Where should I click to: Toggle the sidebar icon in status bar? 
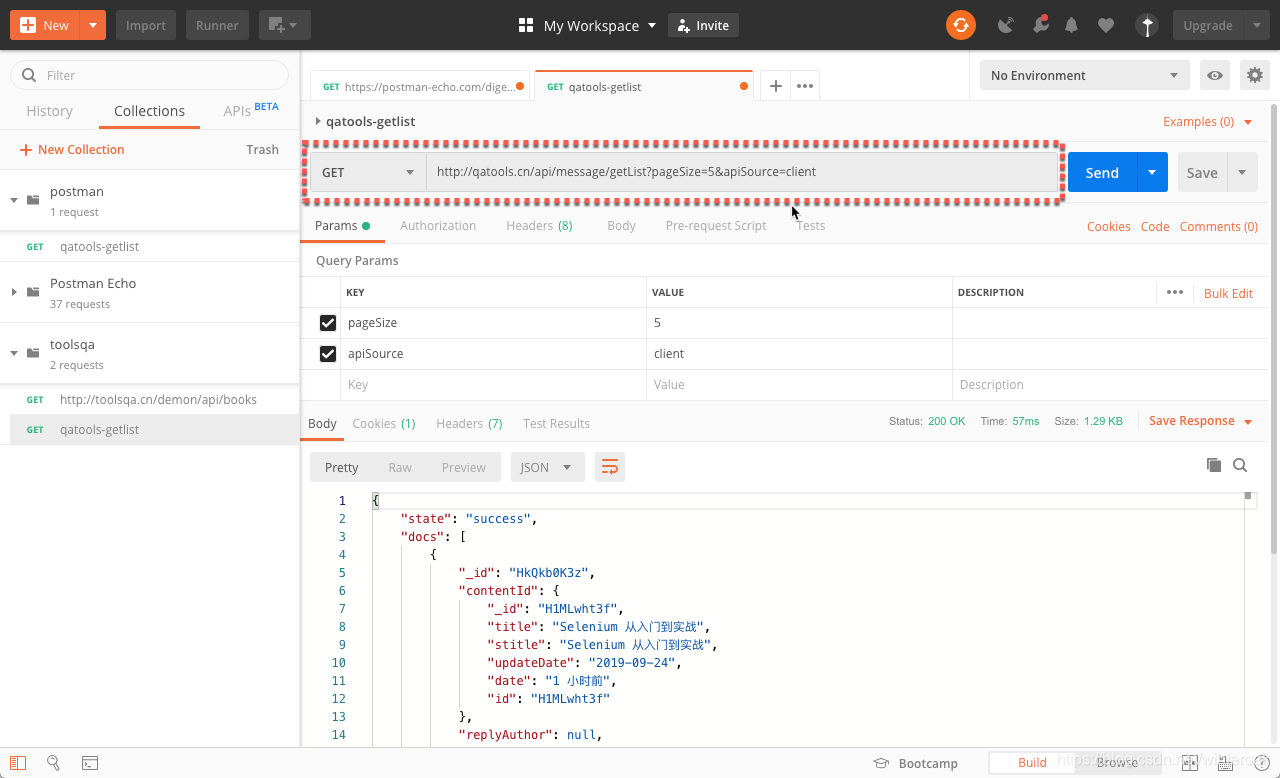point(18,763)
